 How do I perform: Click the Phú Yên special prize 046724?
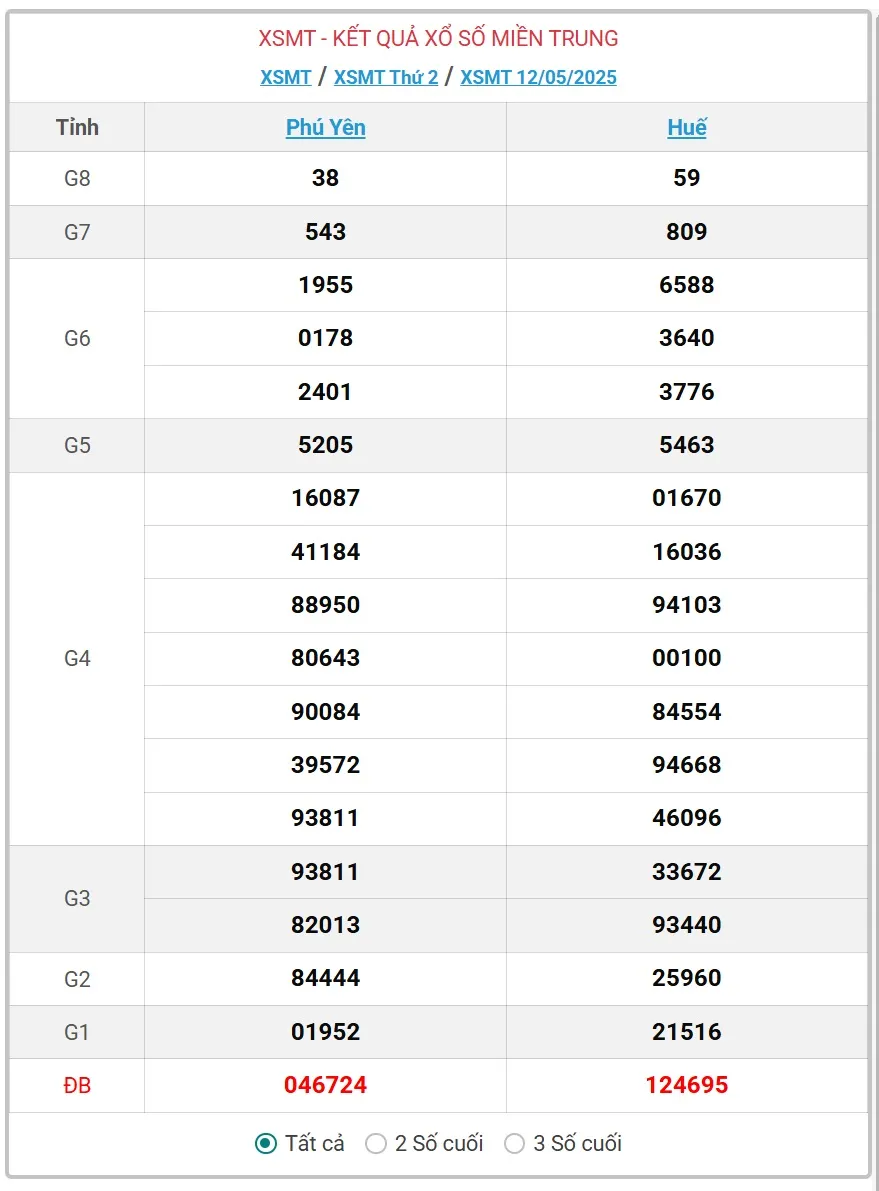pos(326,1085)
